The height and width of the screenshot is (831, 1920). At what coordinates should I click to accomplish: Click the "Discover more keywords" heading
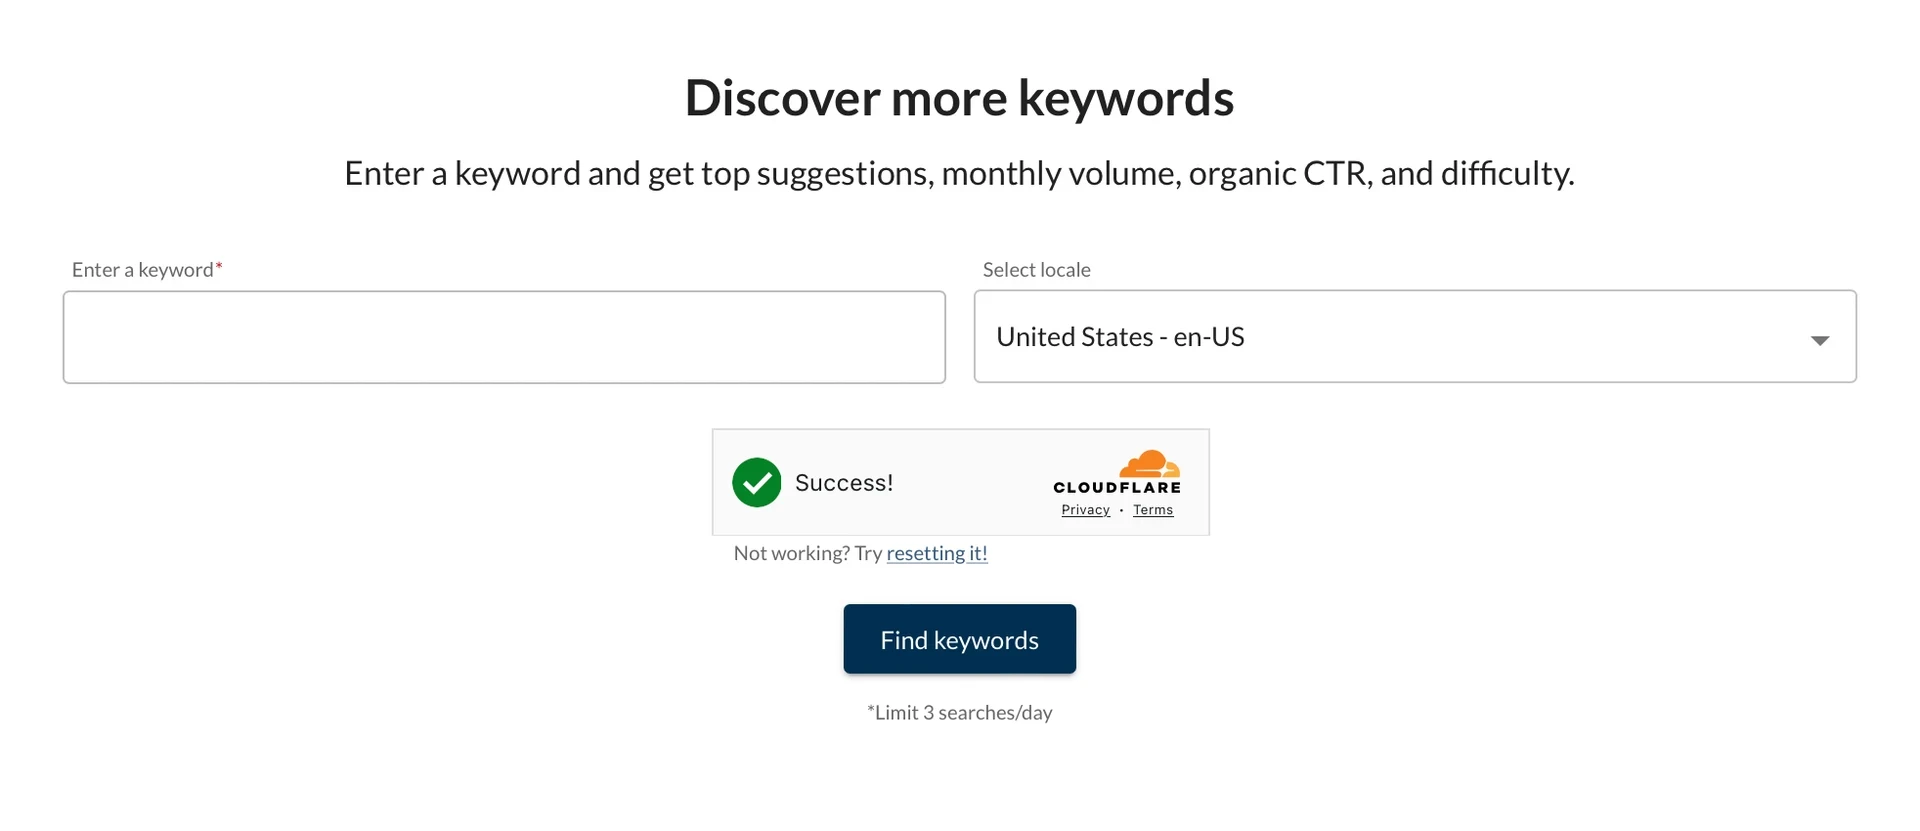pyautogui.click(x=959, y=98)
